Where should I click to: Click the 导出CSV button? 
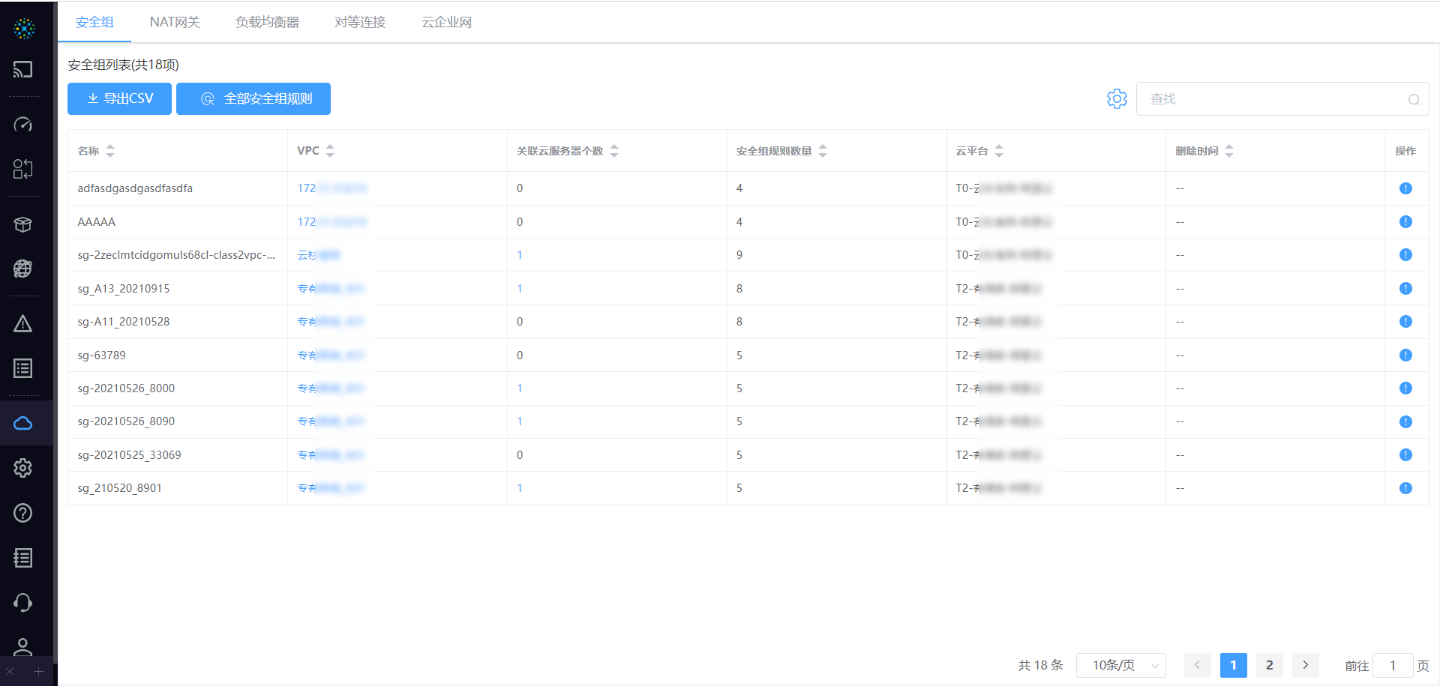119,98
